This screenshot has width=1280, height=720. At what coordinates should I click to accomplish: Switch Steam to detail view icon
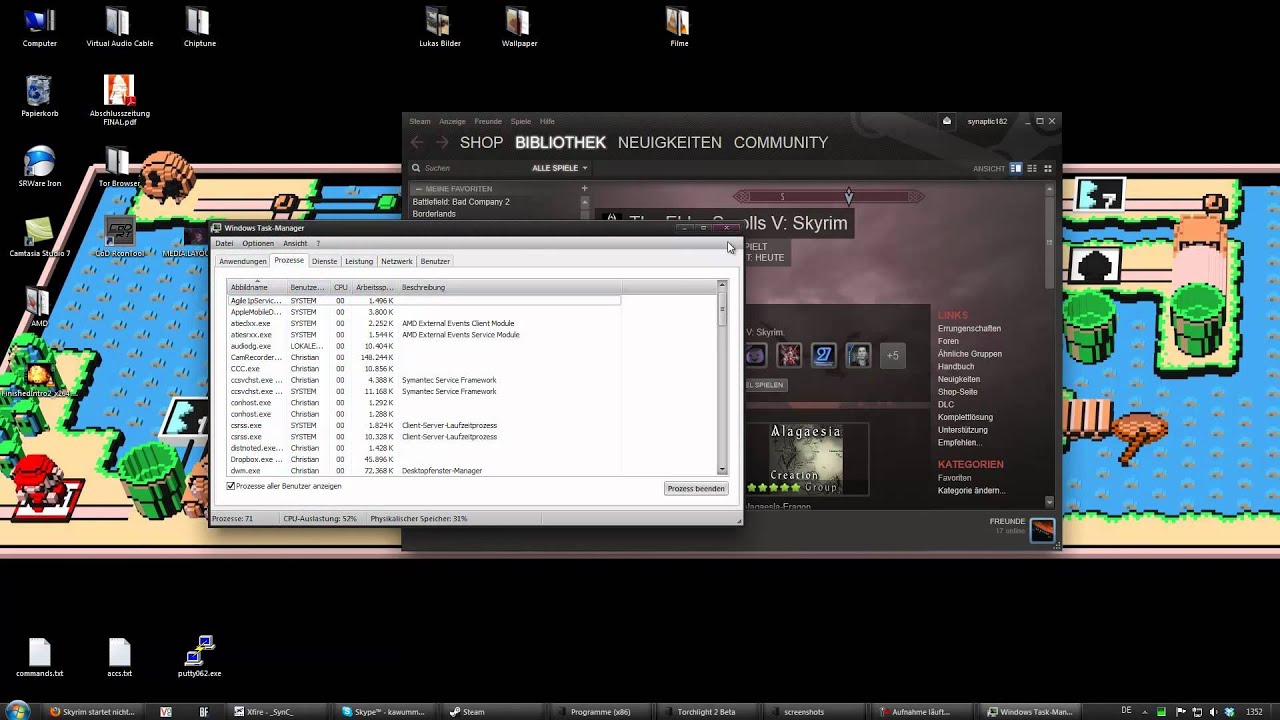[x=1016, y=168]
